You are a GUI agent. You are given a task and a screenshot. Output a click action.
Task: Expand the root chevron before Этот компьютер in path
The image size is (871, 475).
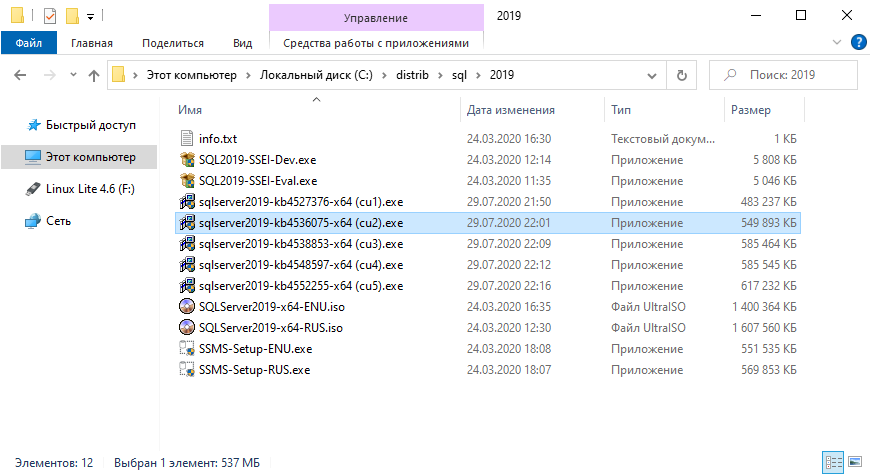[x=135, y=76]
